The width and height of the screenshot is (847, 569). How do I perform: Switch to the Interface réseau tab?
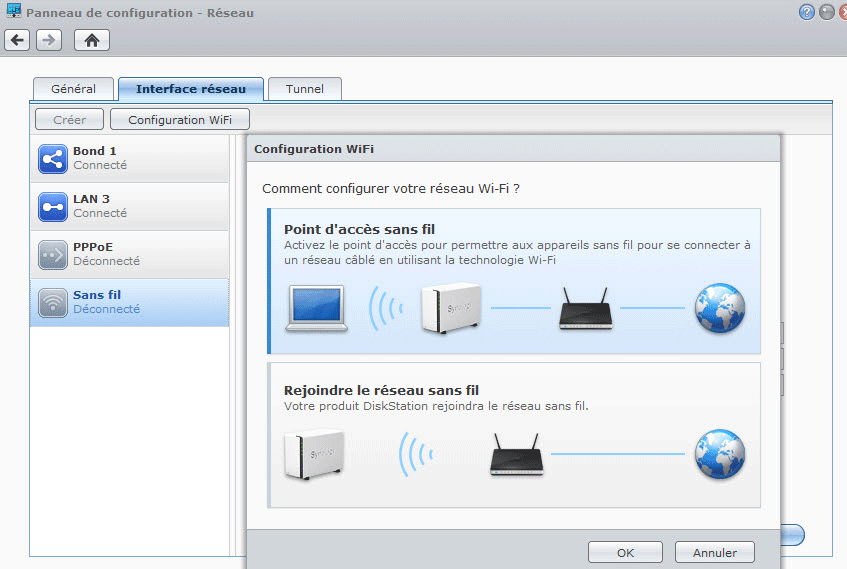pyautogui.click(x=191, y=89)
